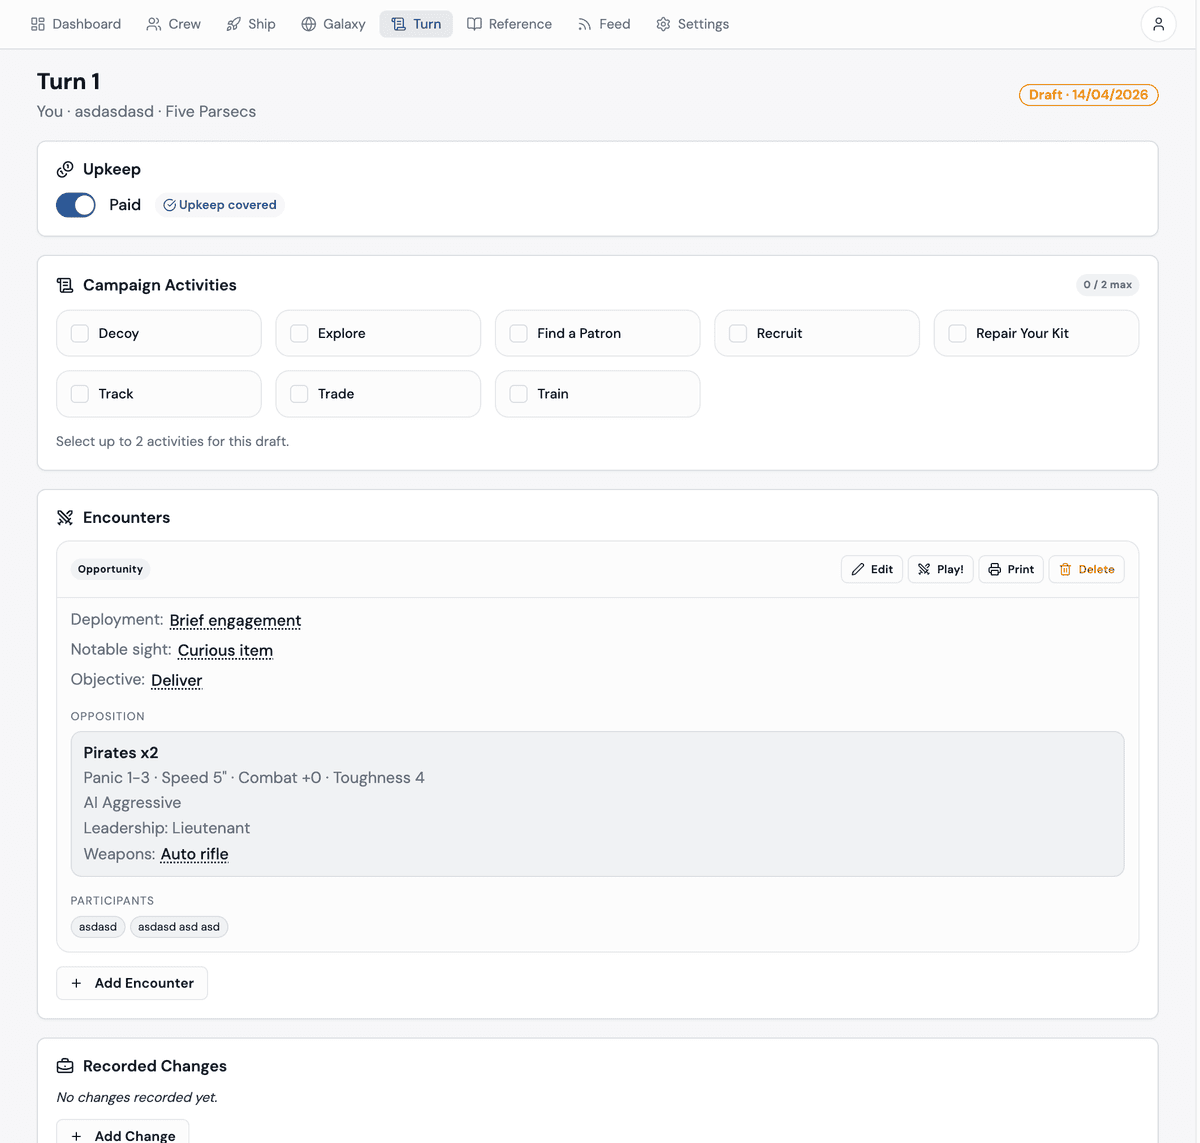The height and width of the screenshot is (1143, 1200).
Task: Open the Reference tab
Action: pyautogui.click(x=509, y=24)
